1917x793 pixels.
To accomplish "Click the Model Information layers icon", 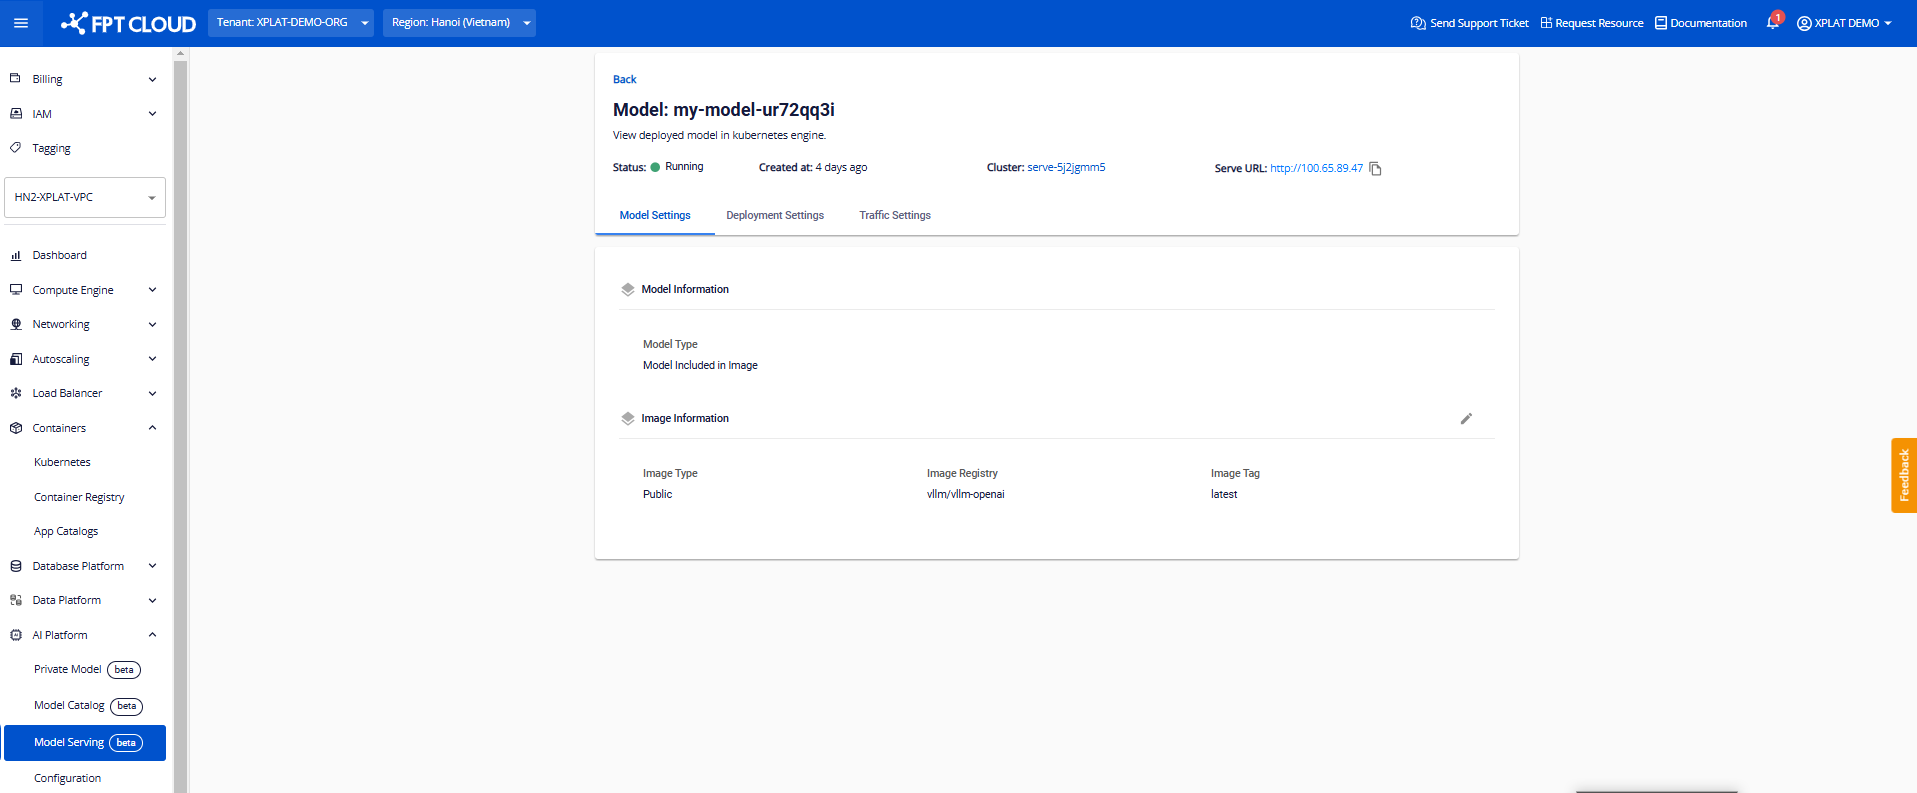I will (x=628, y=289).
